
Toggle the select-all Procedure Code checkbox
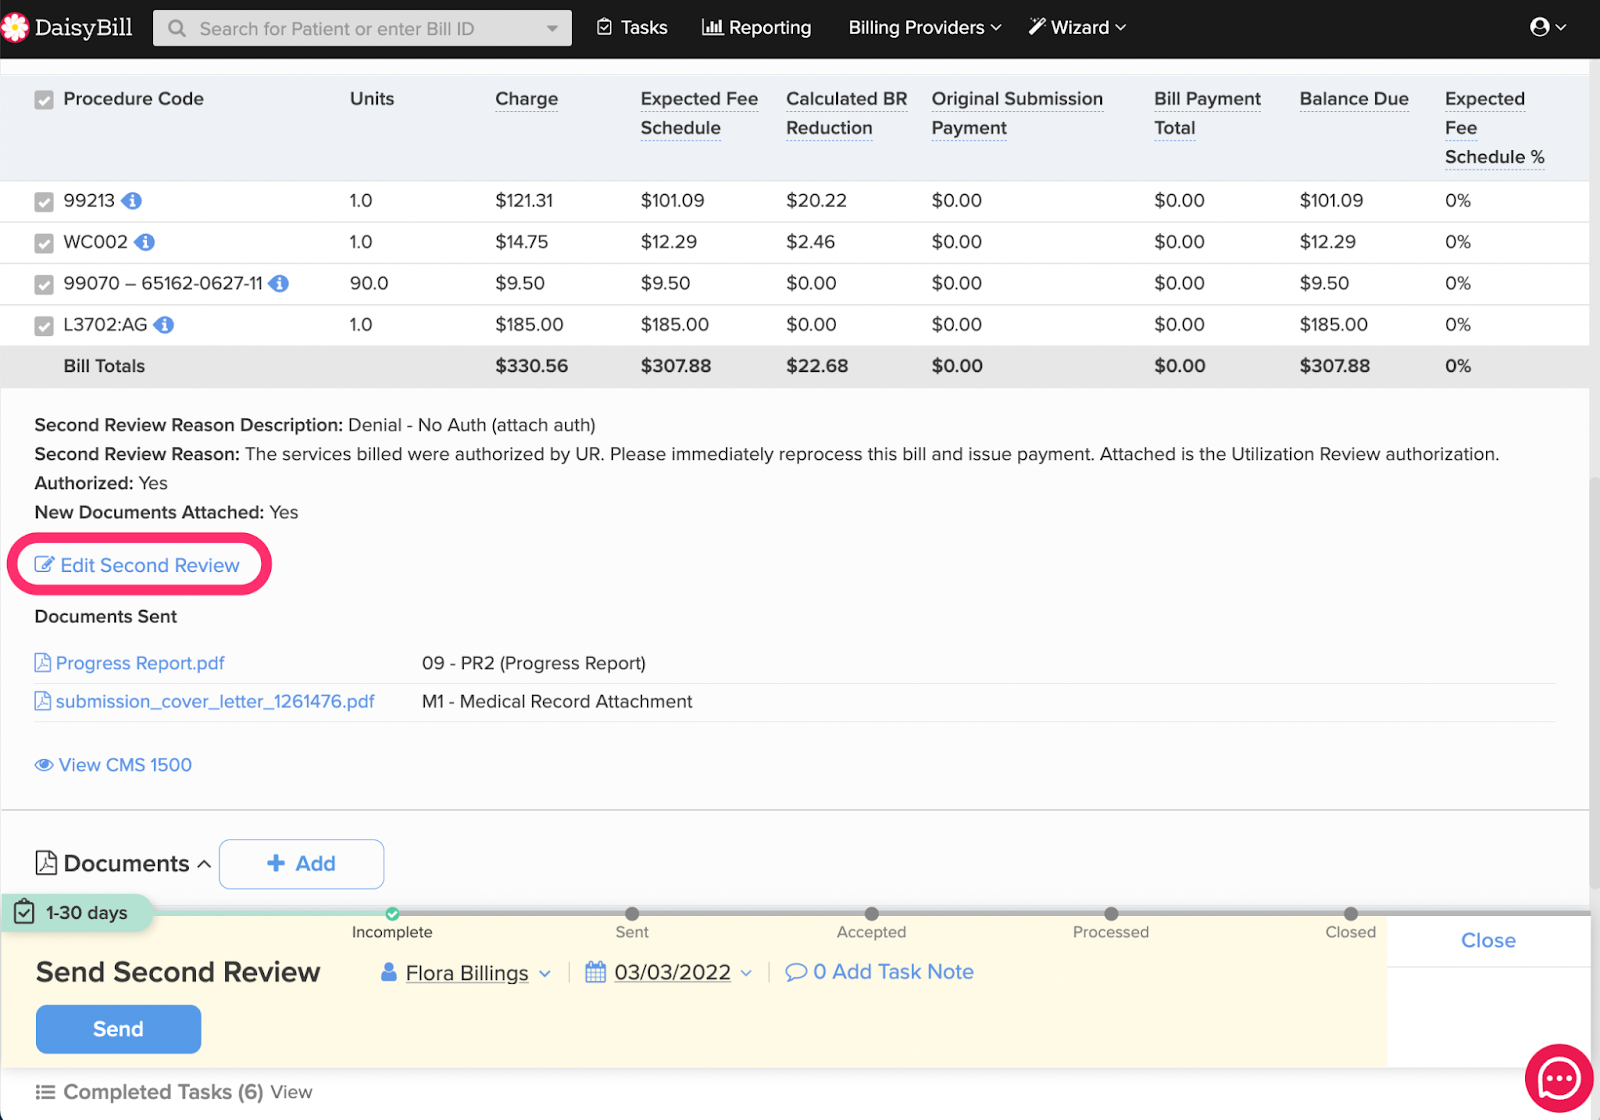coord(44,100)
